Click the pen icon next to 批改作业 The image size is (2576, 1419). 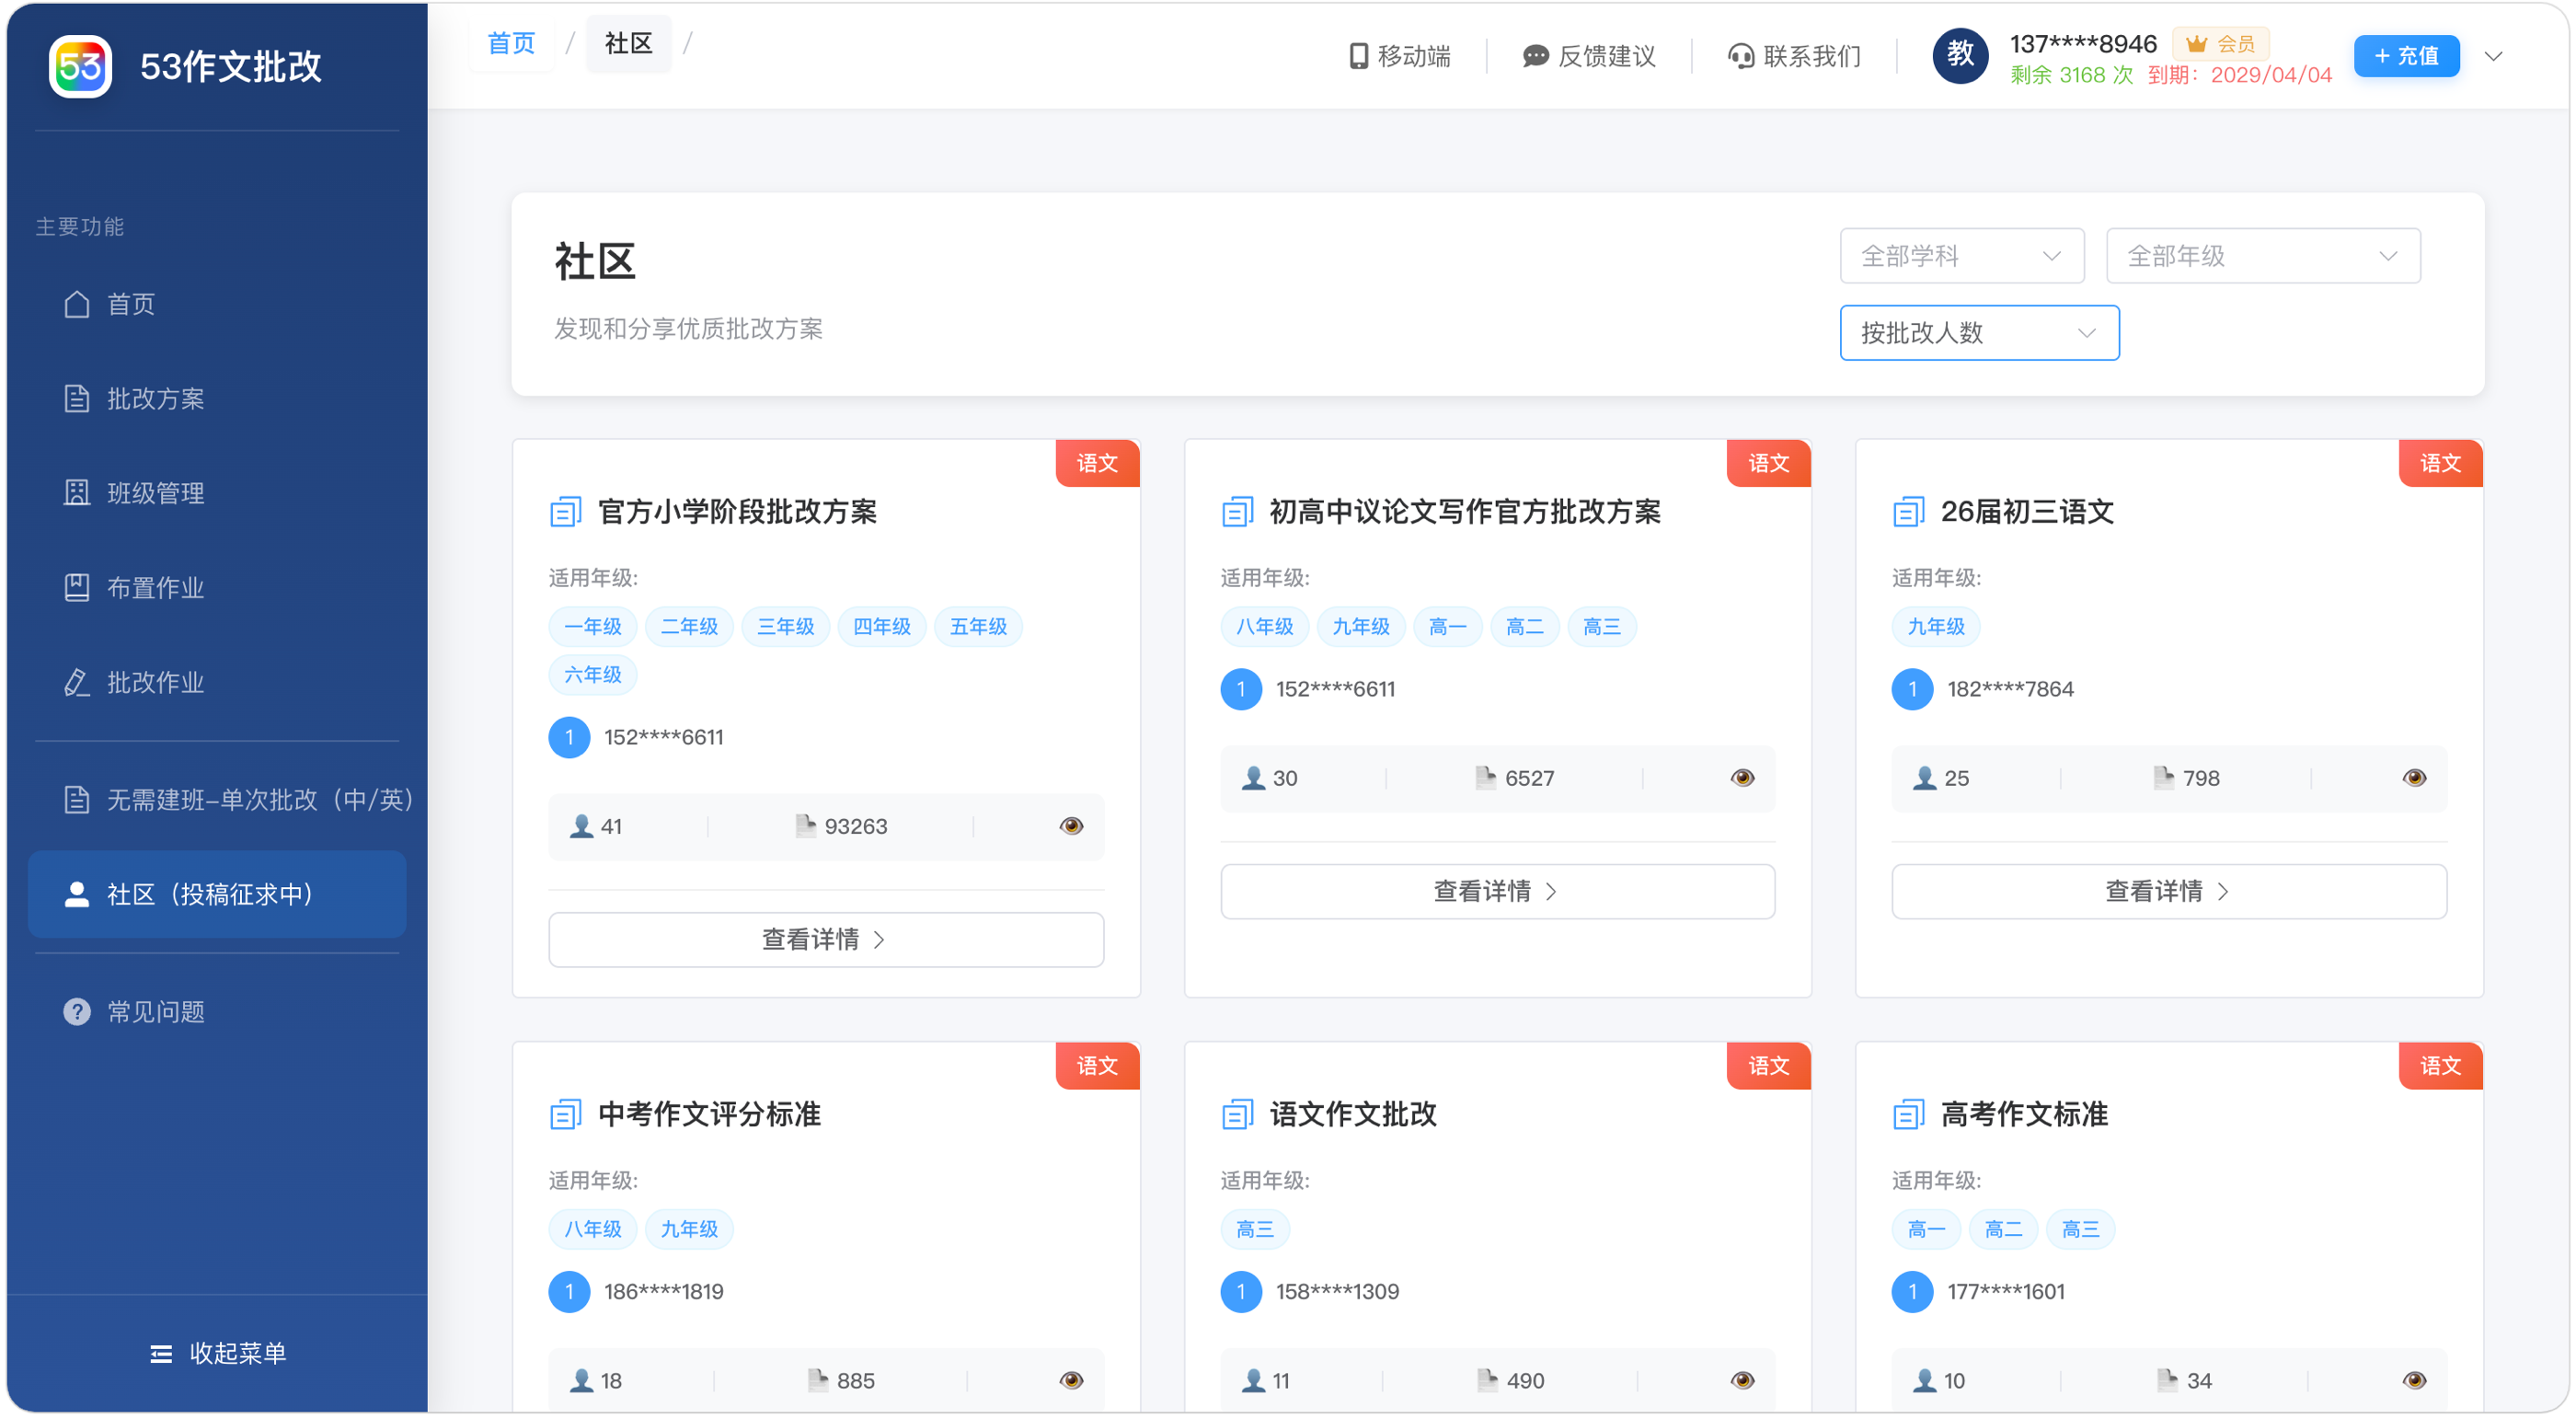[x=77, y=683]
